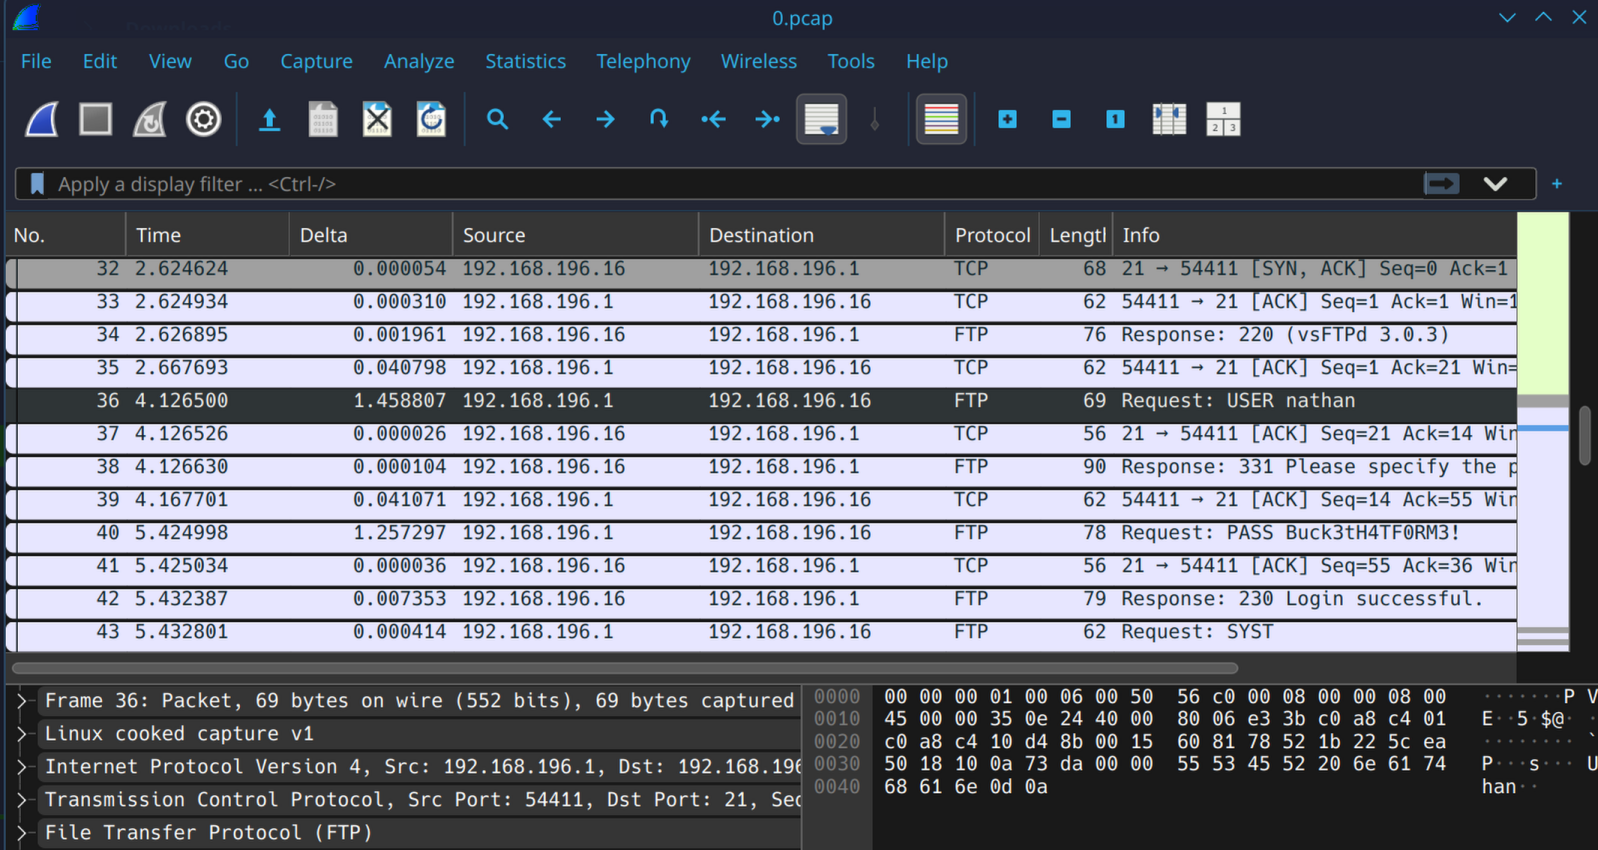
Task: Open the Wireless menu
Action: [759, 61]
